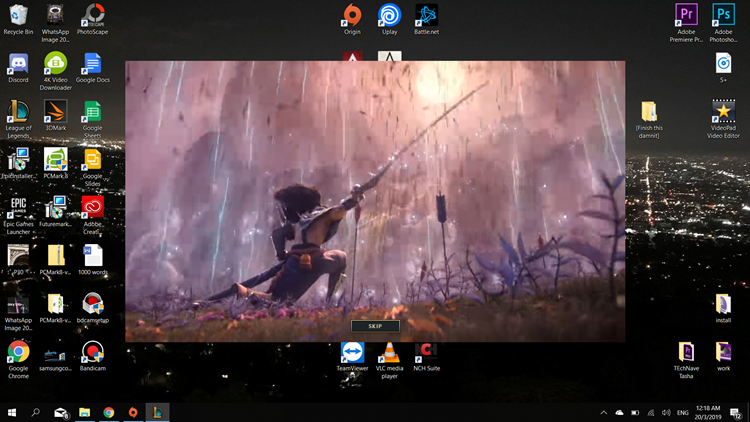Select the VideoPad Video Editor icon
Viewport: 750px width, 422px height.
tap(723, 119)
